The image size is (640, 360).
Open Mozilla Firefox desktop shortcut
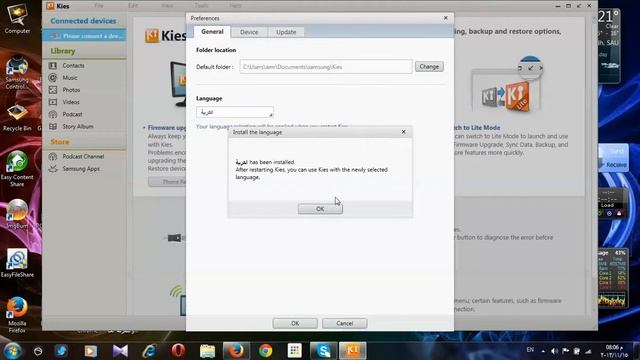pyautogui.click(x=17, y=314)
